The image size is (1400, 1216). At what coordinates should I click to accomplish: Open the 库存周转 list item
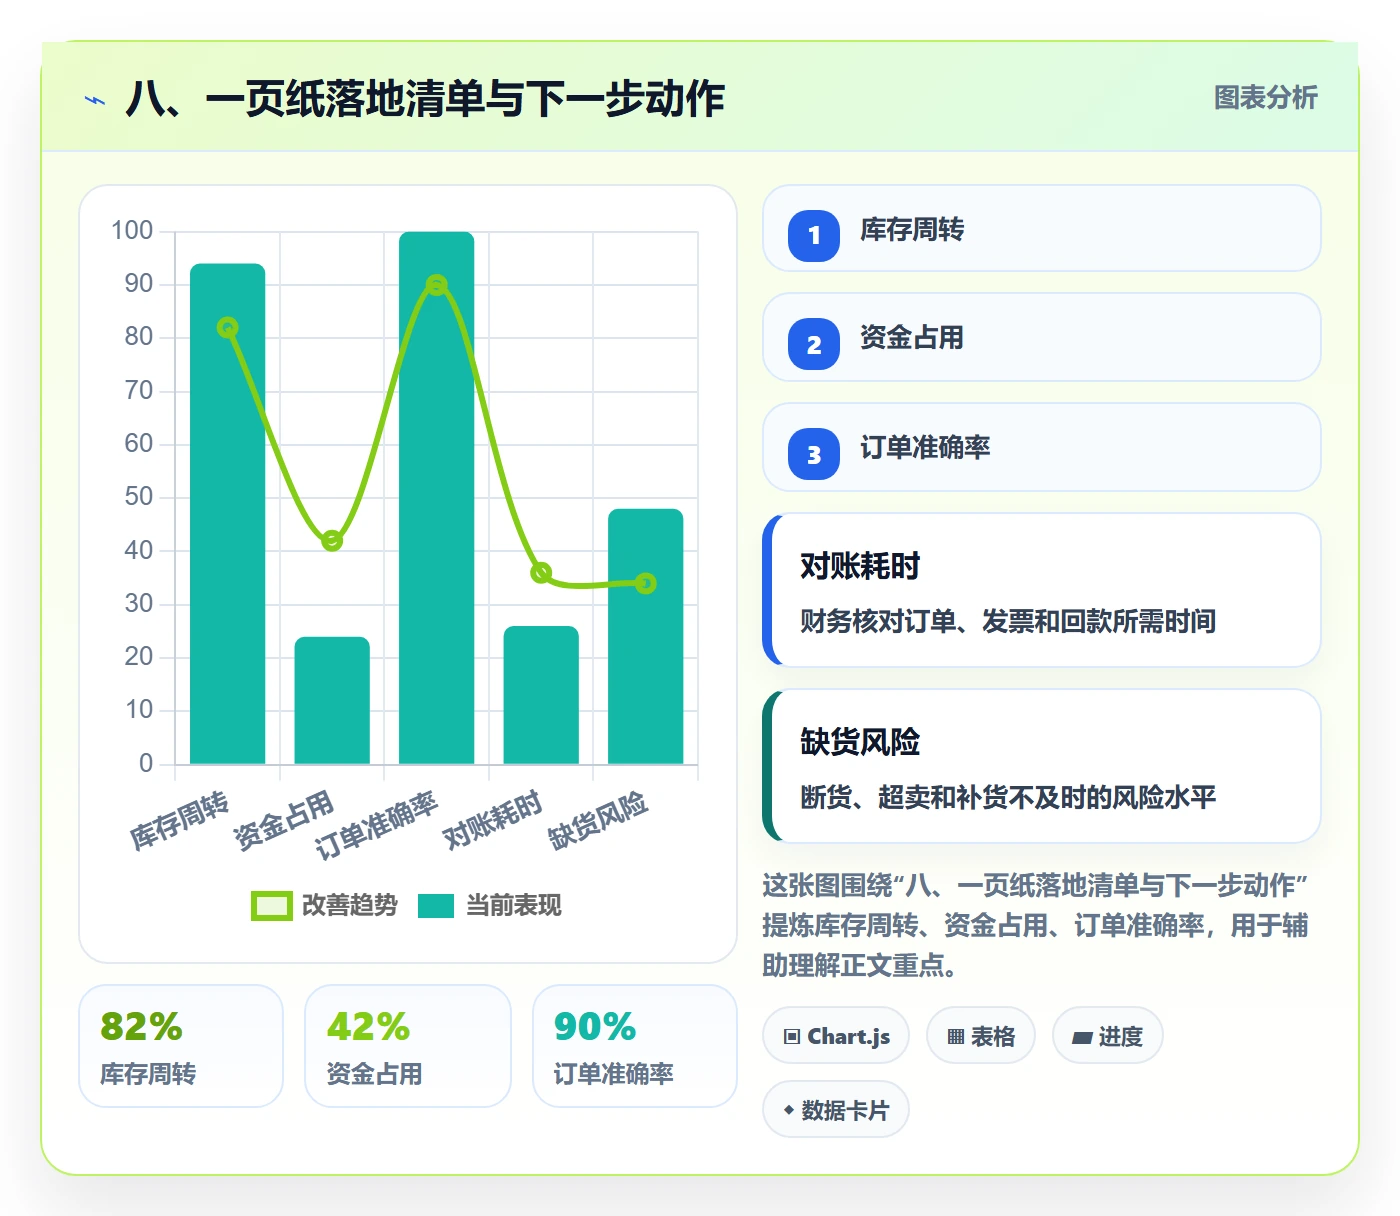tap(1042, 228)
